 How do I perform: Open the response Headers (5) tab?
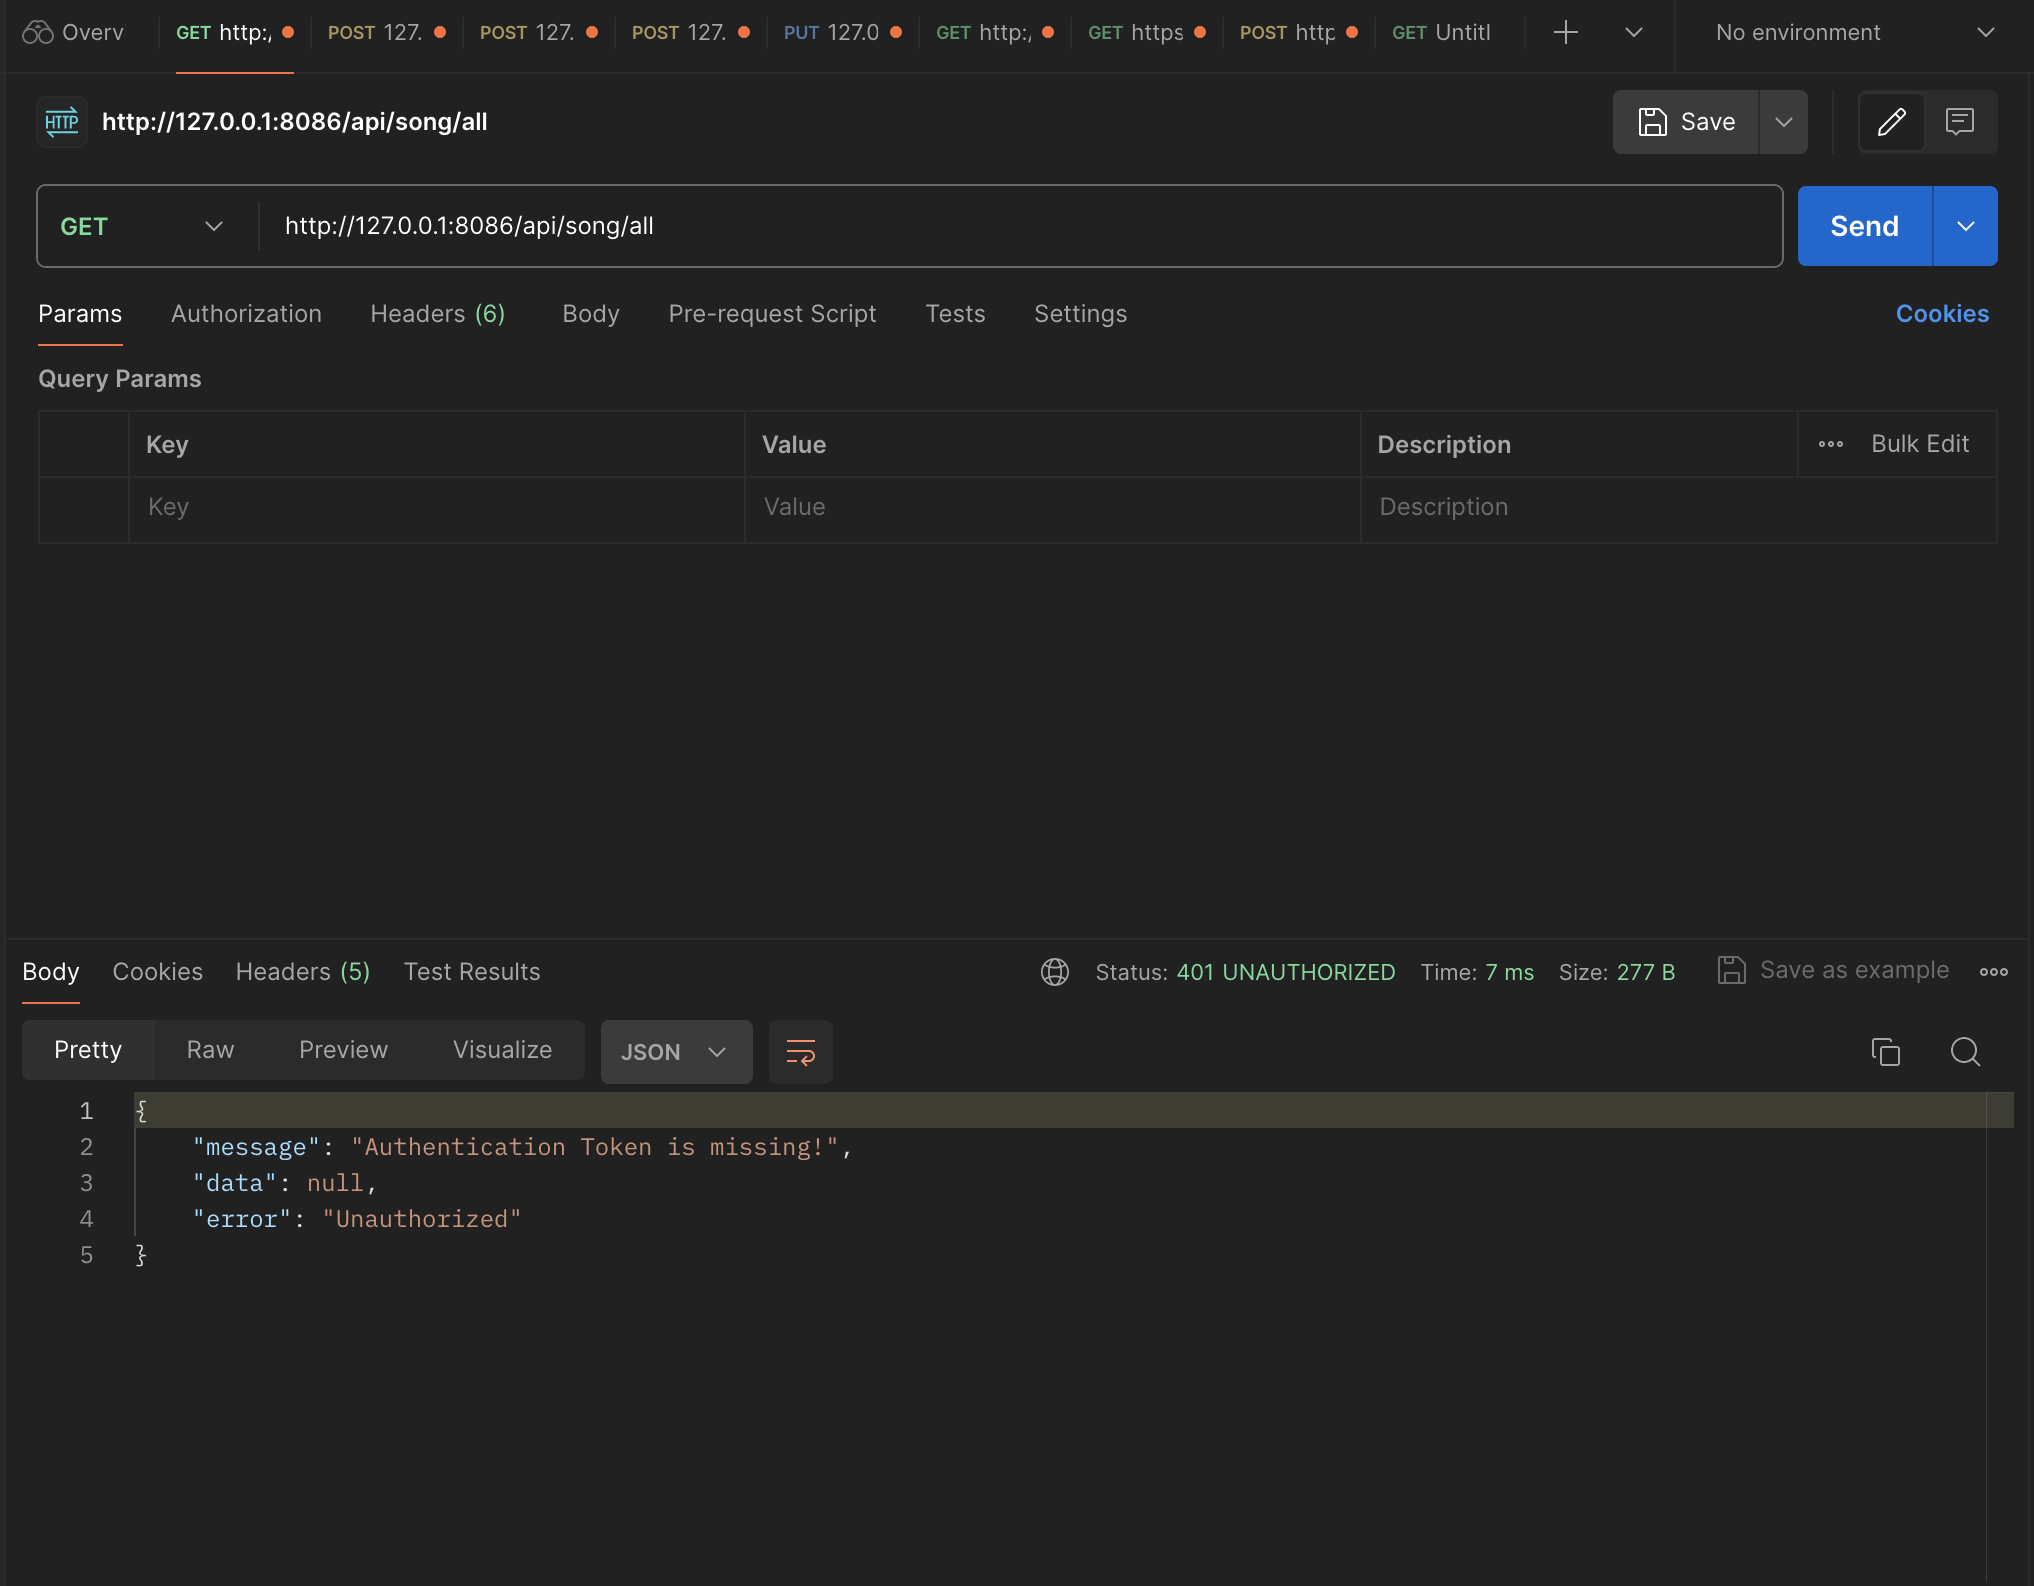(x=303, y=972)
